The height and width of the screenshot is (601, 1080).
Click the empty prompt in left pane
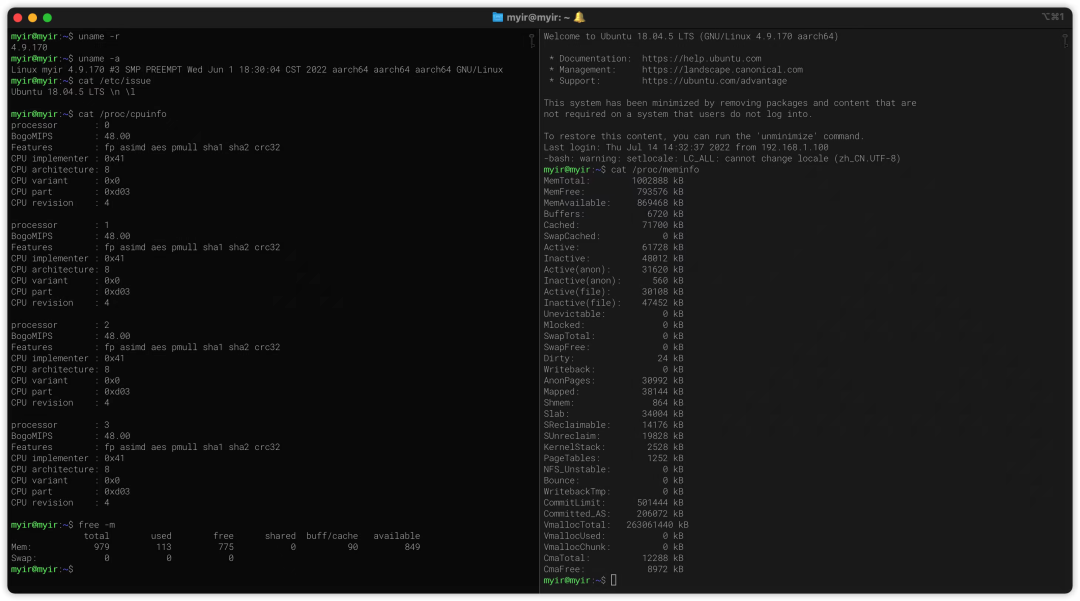42,569
